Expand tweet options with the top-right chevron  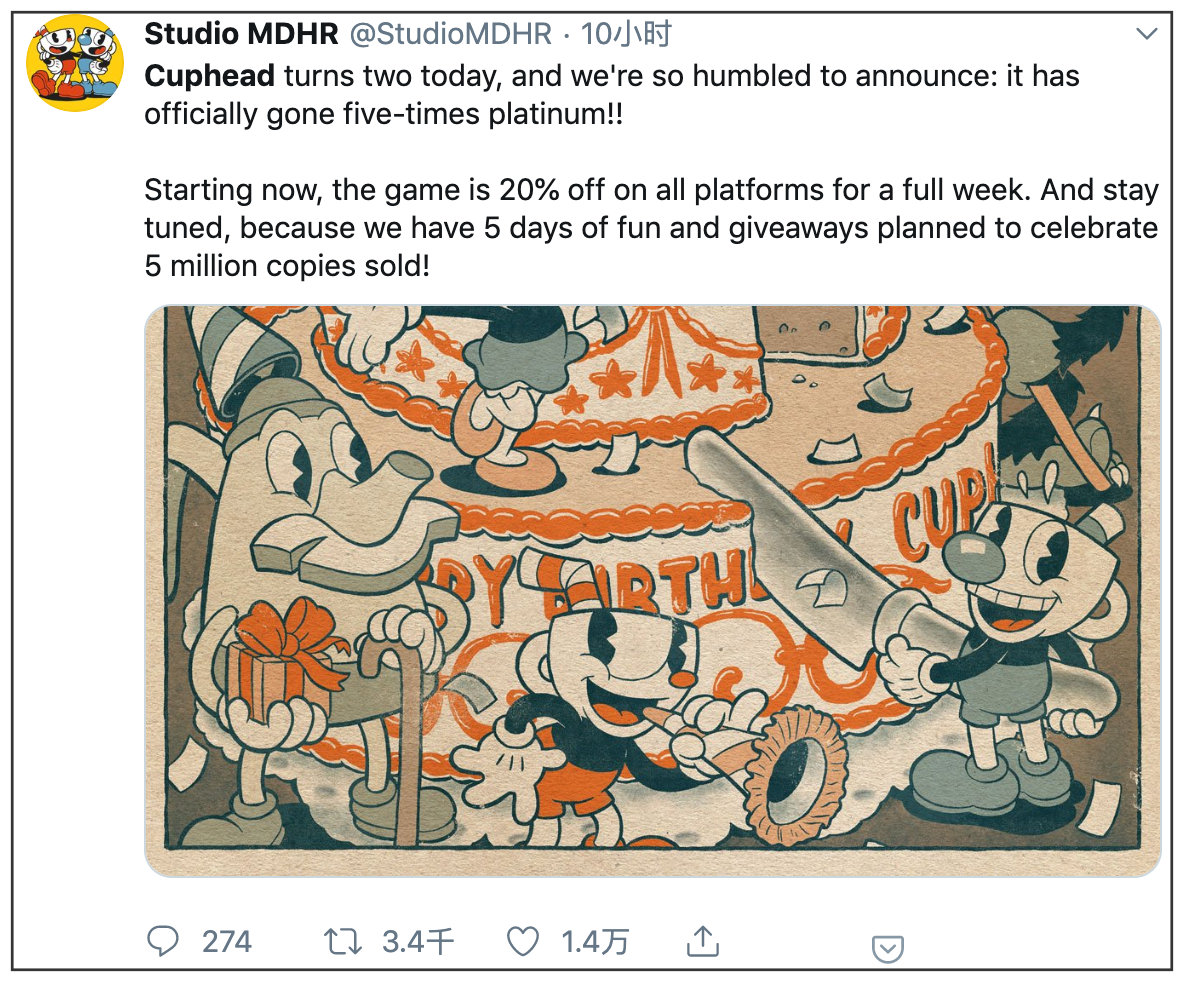1146,33
